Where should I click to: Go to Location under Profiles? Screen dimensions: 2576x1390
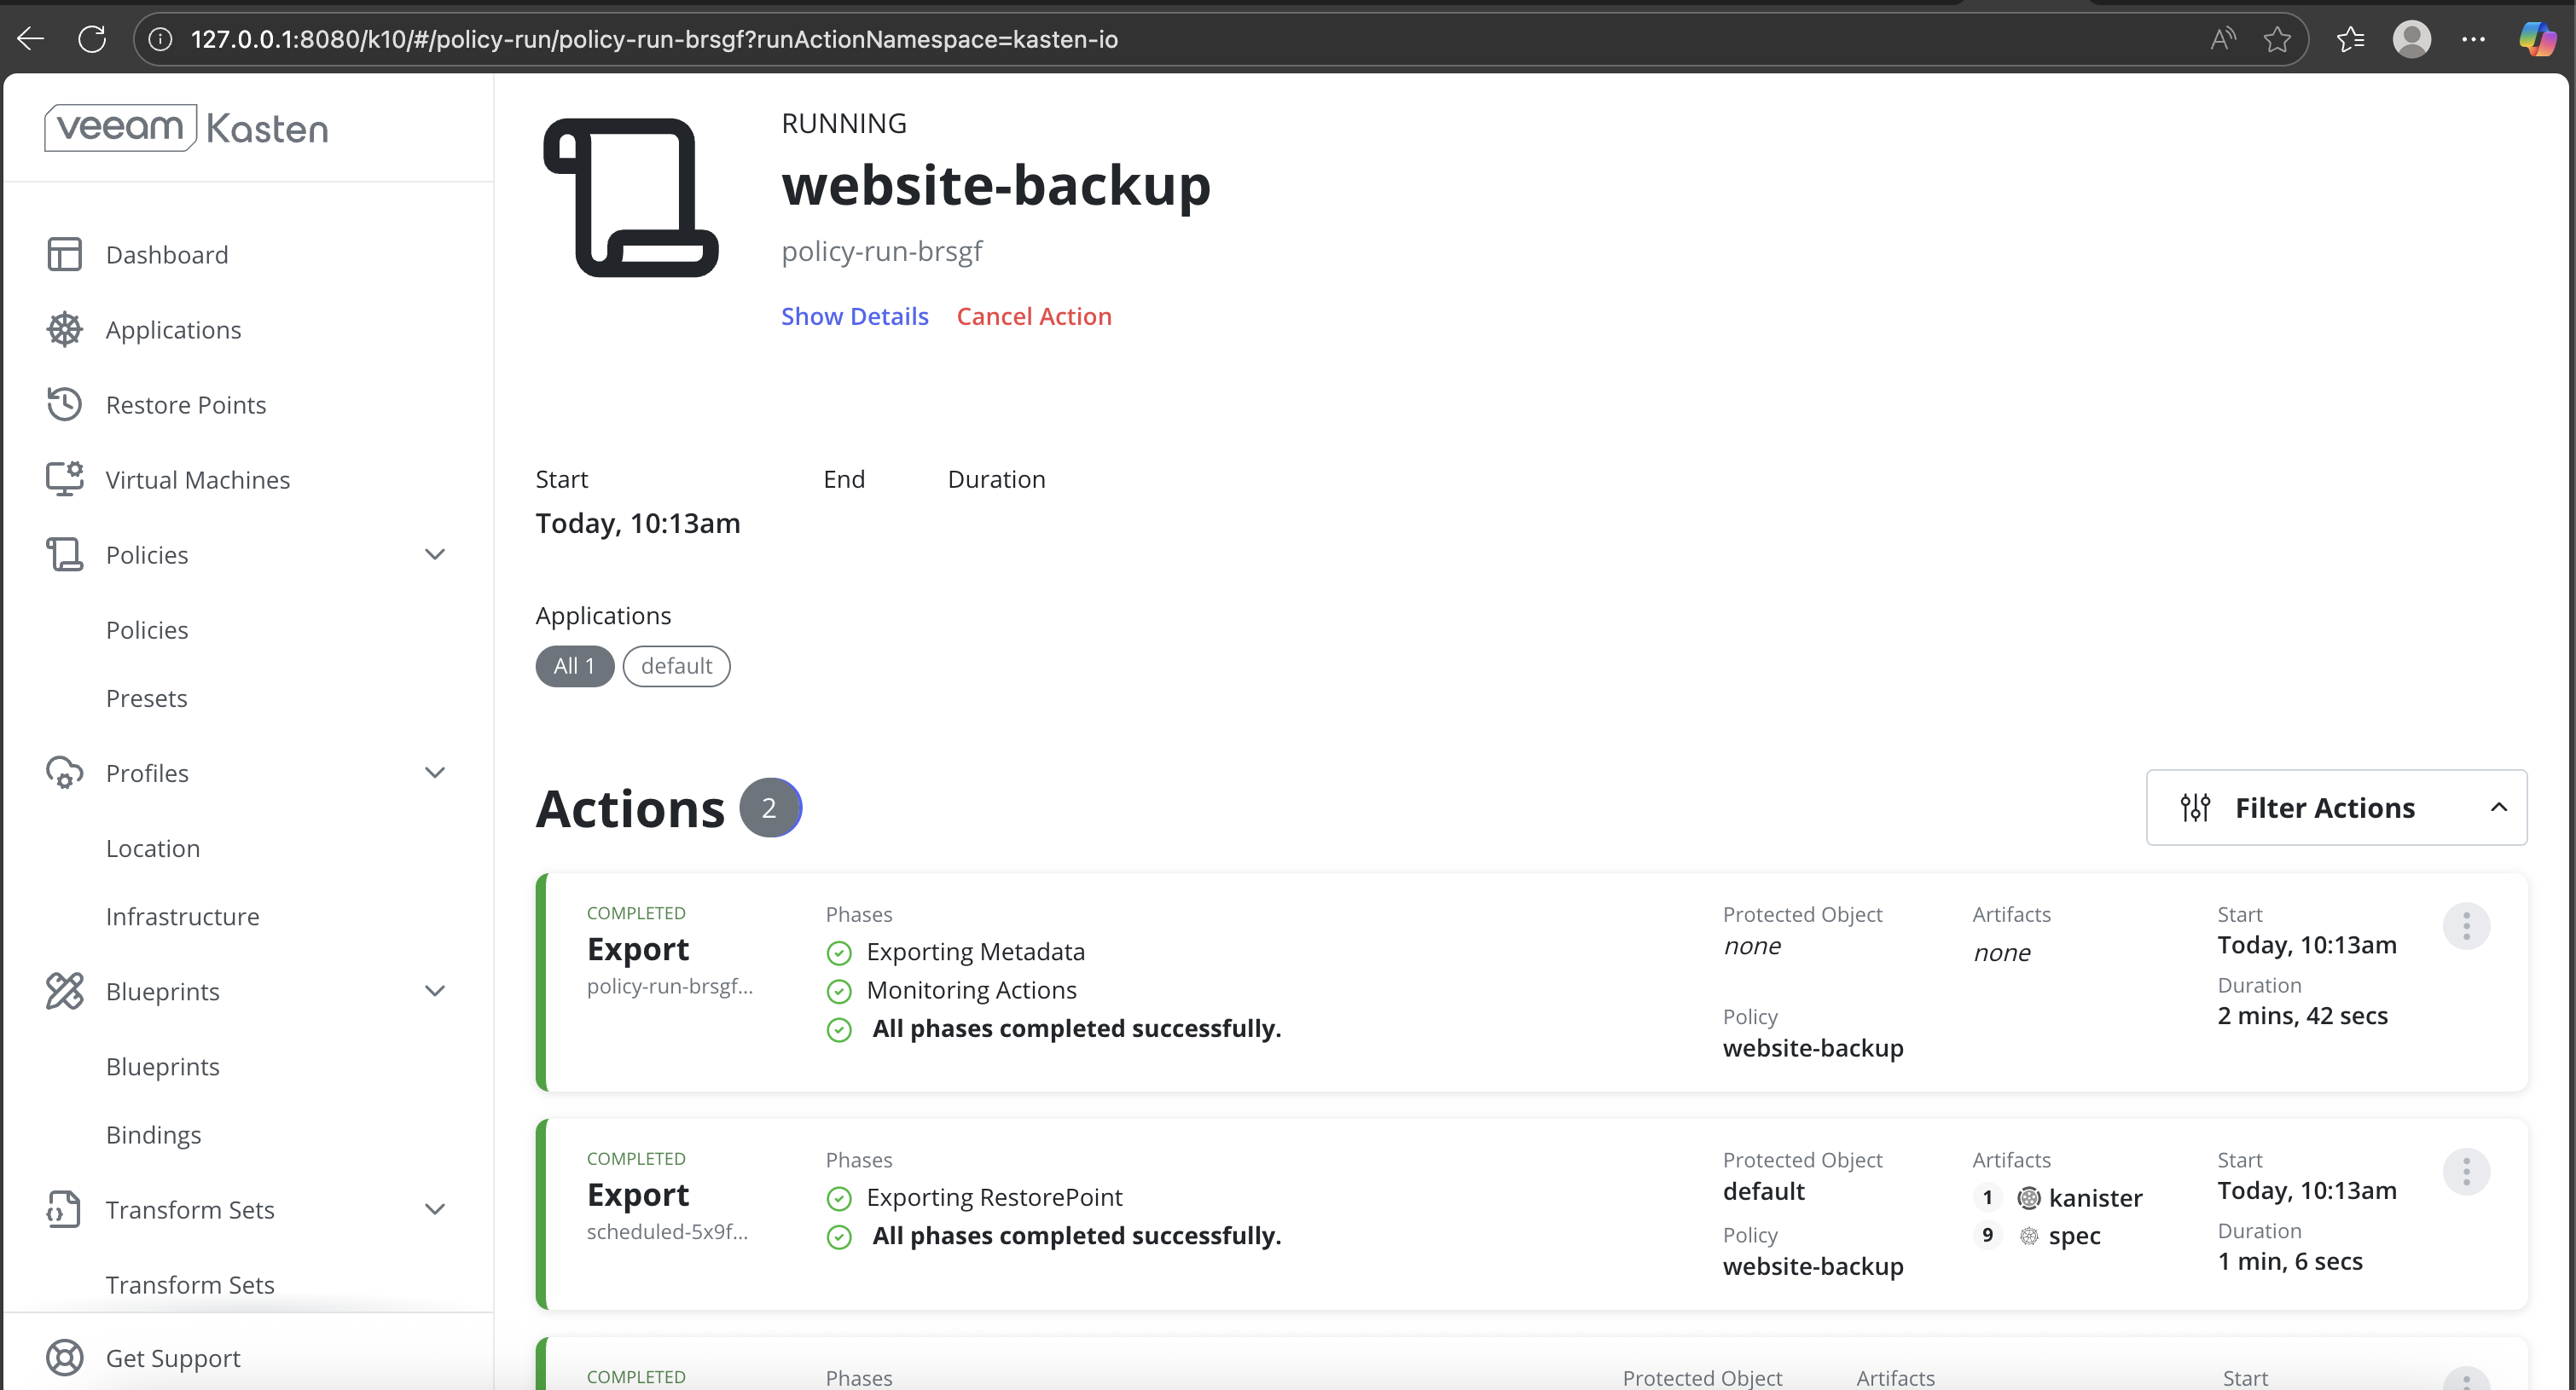[x=152, y=848]
